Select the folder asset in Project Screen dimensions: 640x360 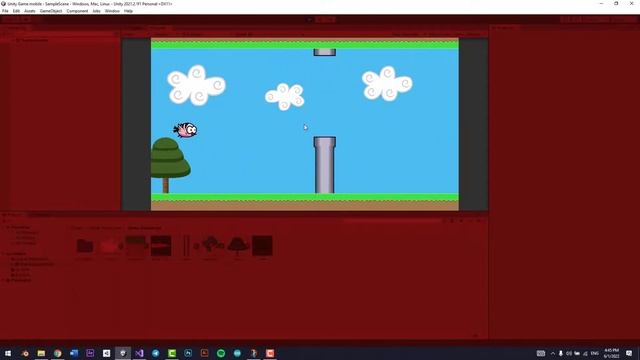85,246
